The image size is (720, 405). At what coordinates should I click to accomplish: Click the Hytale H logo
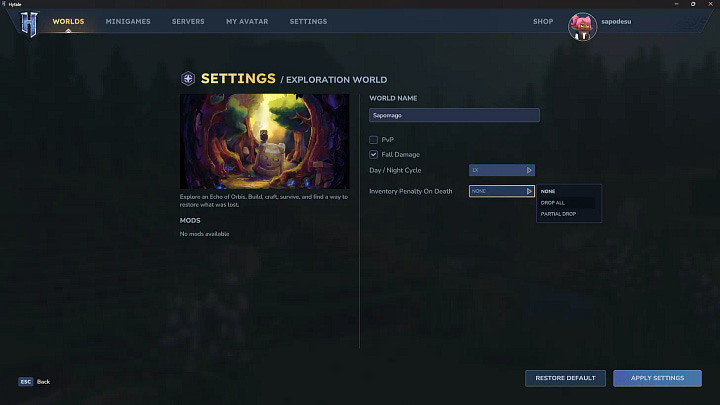coord(29,24)
